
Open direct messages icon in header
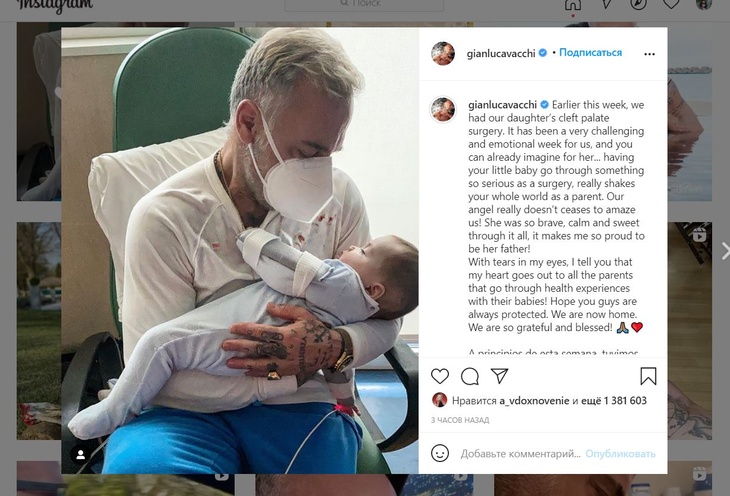[x=606, y=4]
